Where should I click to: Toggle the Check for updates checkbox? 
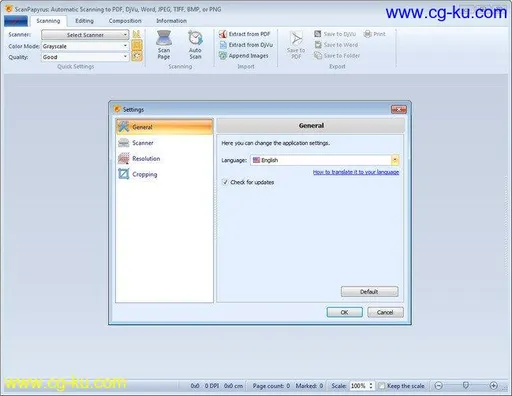pos(225,182)
